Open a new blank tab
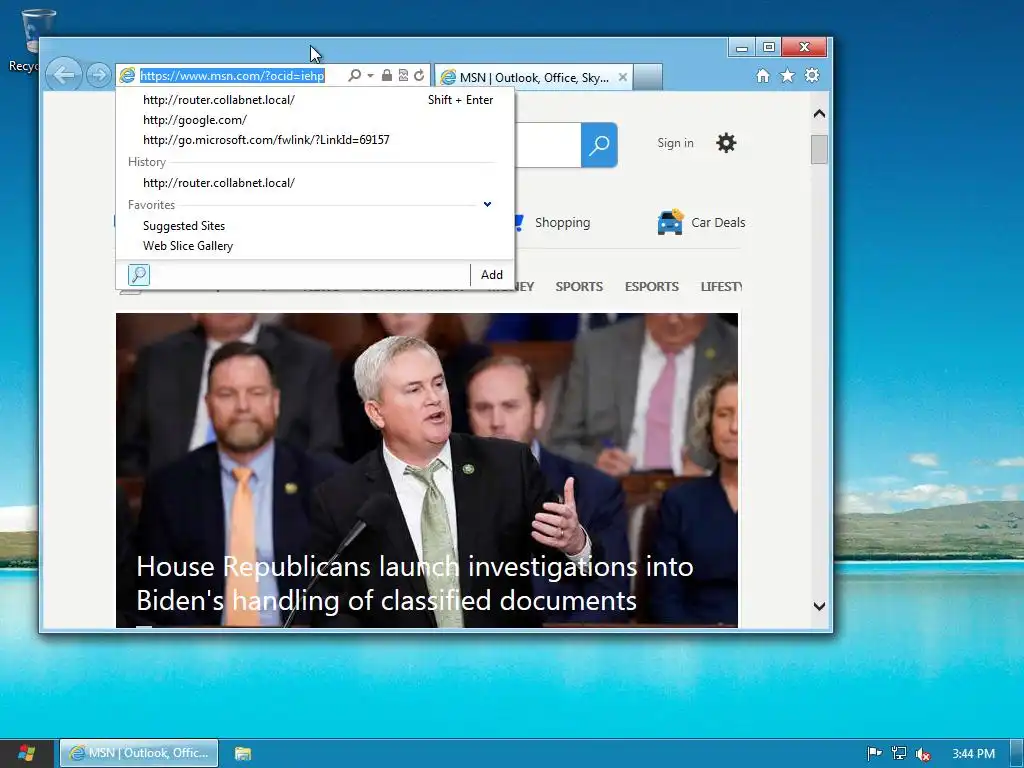1024x768 pixels. click(648, 77)
